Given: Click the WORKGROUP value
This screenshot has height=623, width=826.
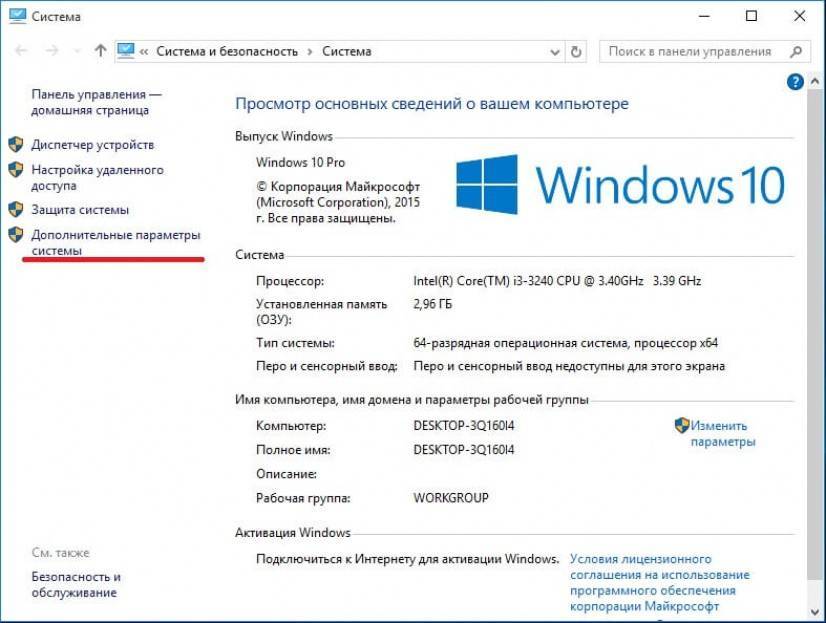Looking at the screenshot, I should [451, 498].
